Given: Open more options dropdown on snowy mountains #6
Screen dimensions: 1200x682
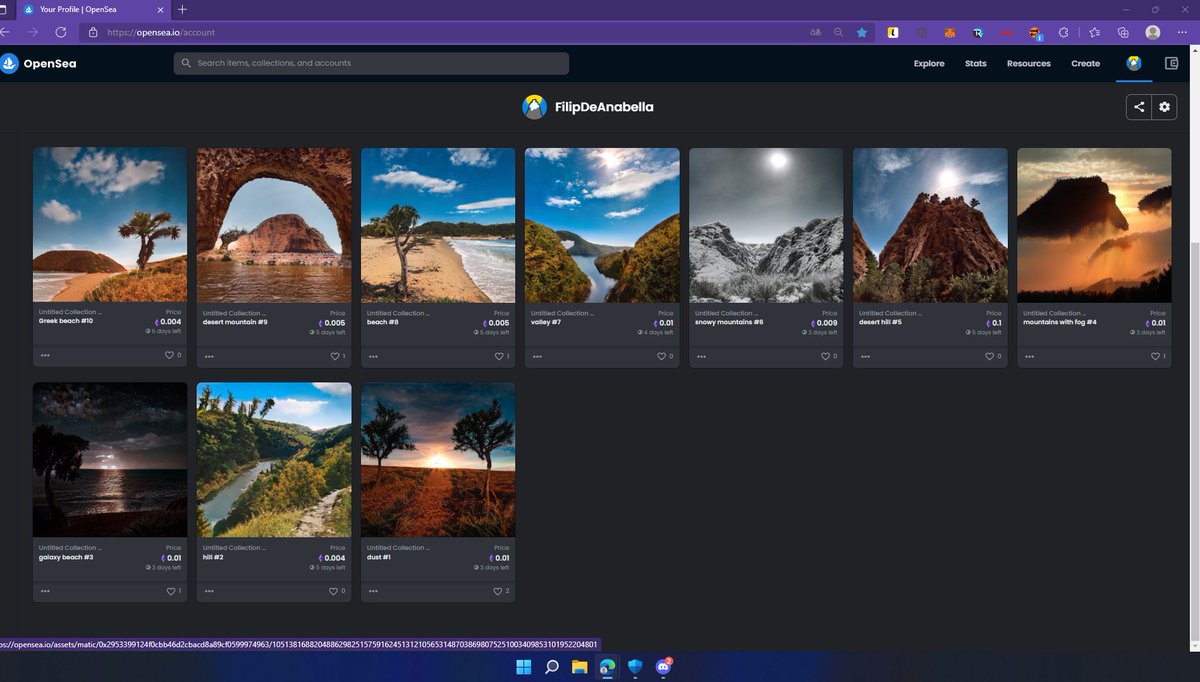Looking at the screenshot, I should [x=701, y=356].
